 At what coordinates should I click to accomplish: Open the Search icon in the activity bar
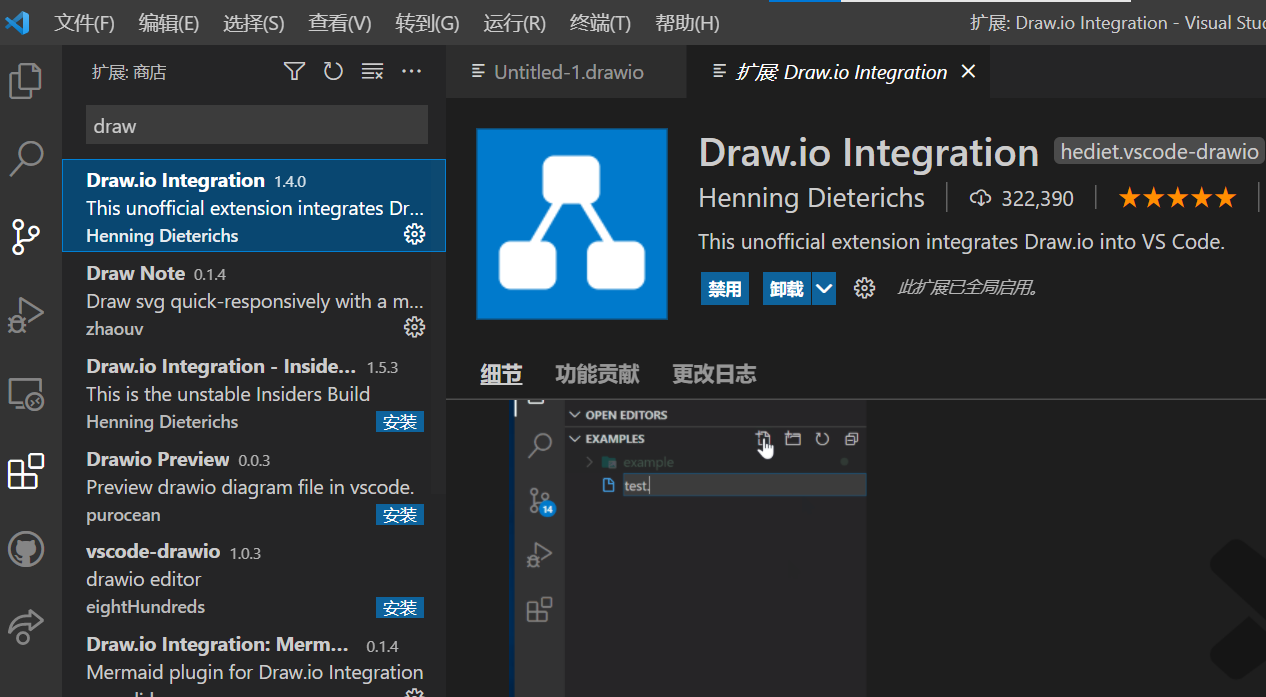[x=26, y=158]
